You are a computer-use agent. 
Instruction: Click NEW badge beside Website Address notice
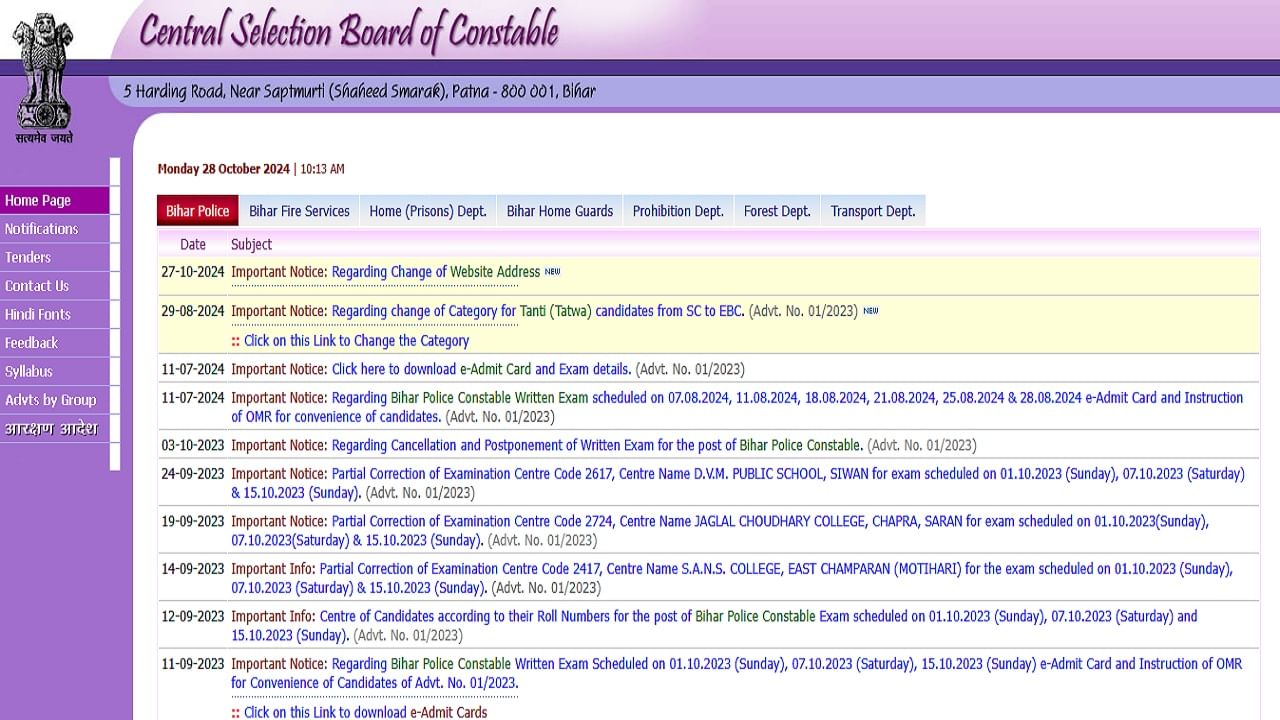pos(552,272)
